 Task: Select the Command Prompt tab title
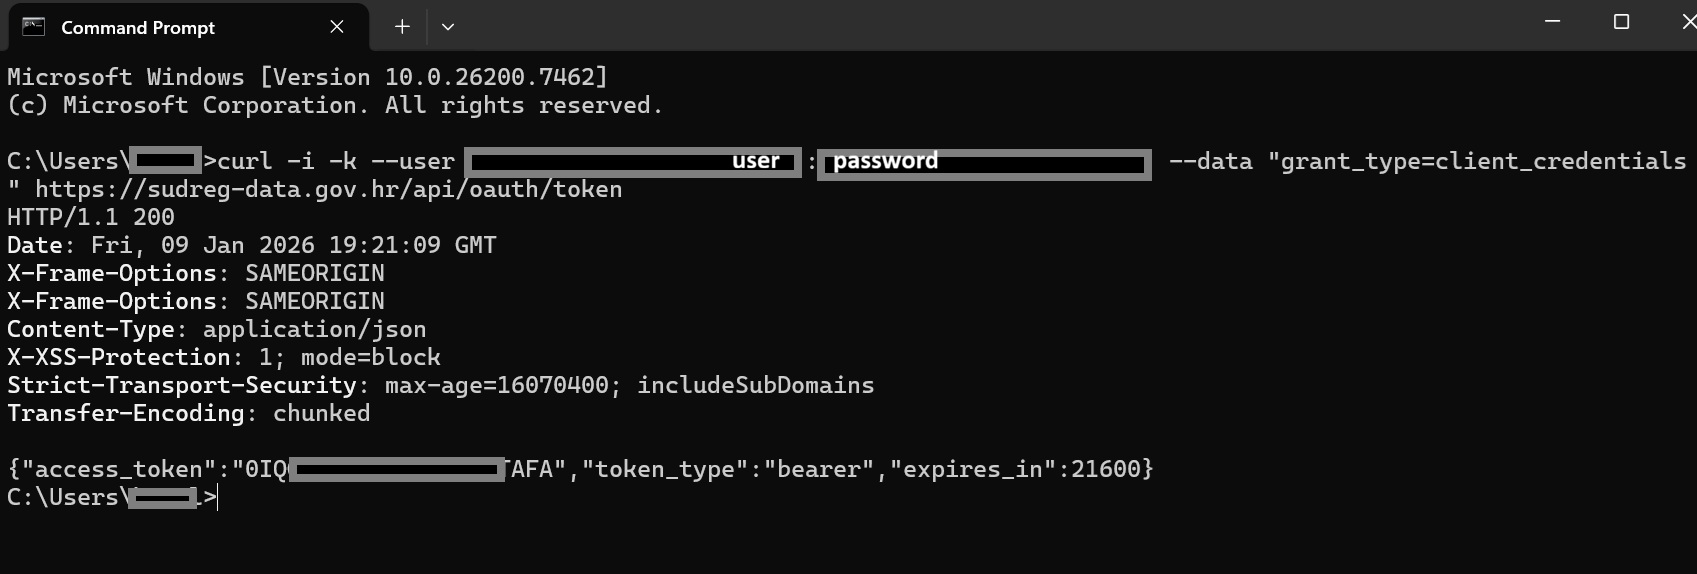pos(138,28)
